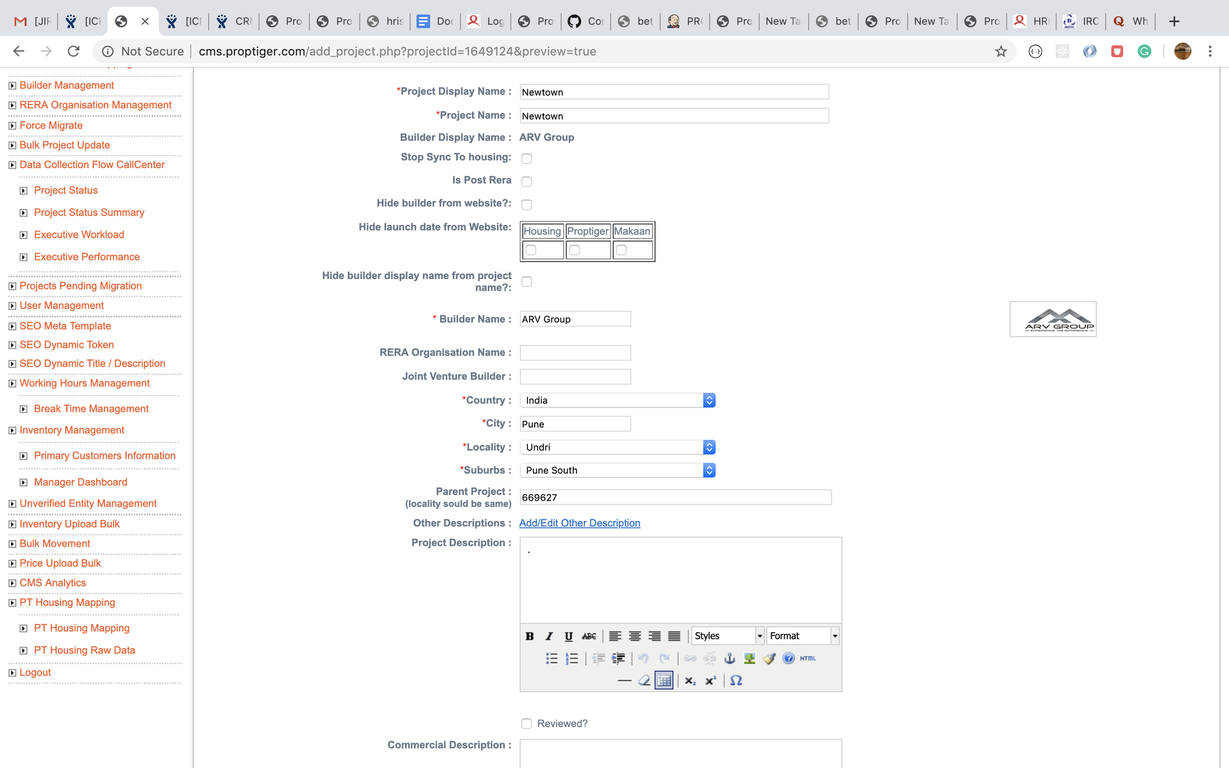This screenshot has width=1229, height=768.
Task: Tick the Reviewed? checkbox
Action: tap(526, 724)
